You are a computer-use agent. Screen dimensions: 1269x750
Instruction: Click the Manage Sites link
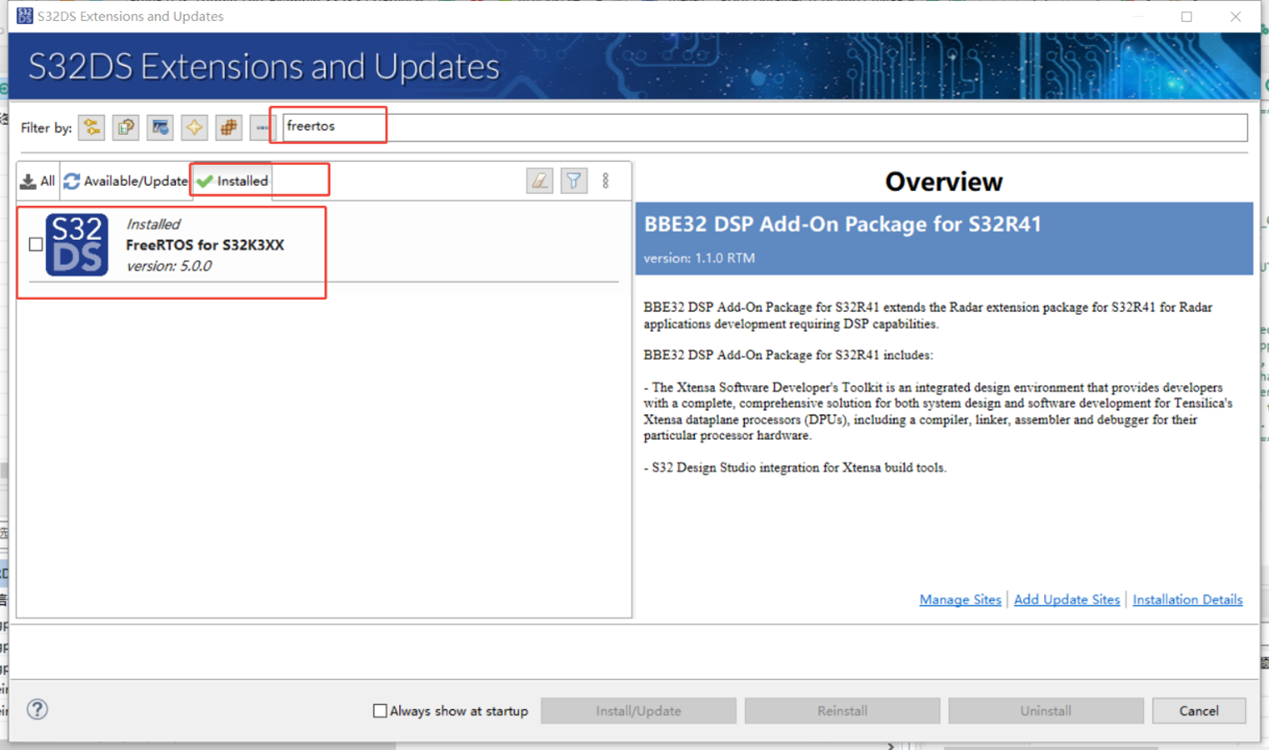point(960,600)
